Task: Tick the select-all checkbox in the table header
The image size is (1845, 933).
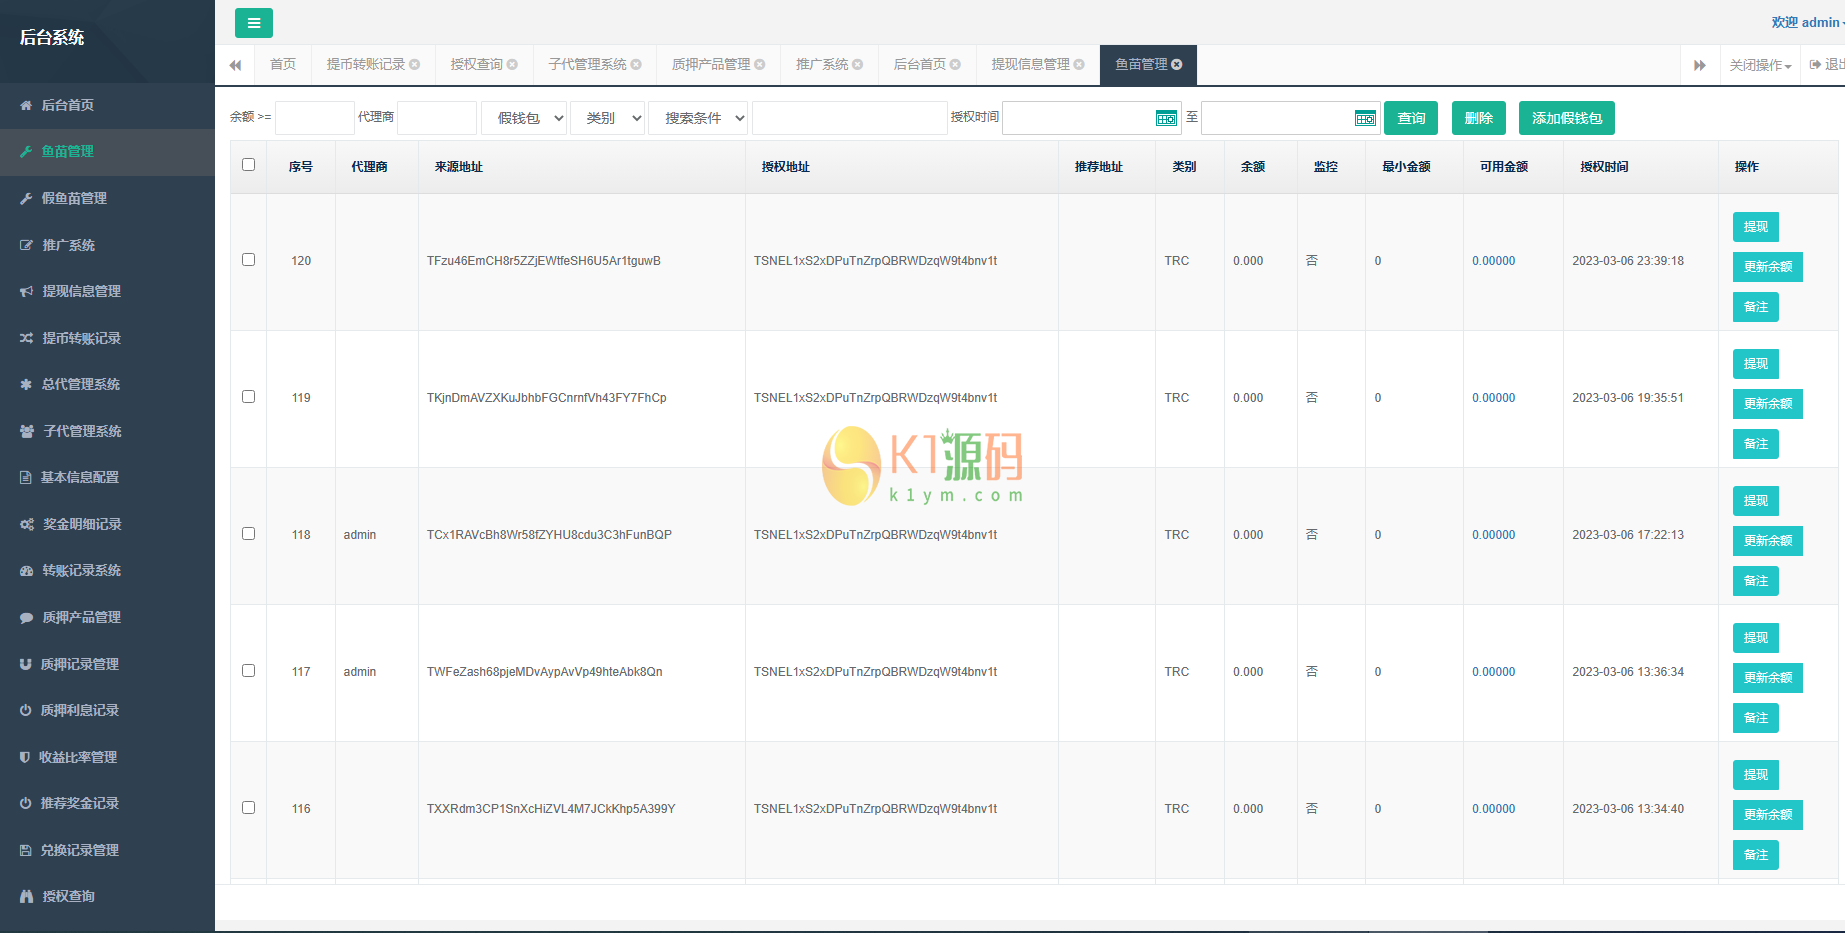Action: (248, 165)
